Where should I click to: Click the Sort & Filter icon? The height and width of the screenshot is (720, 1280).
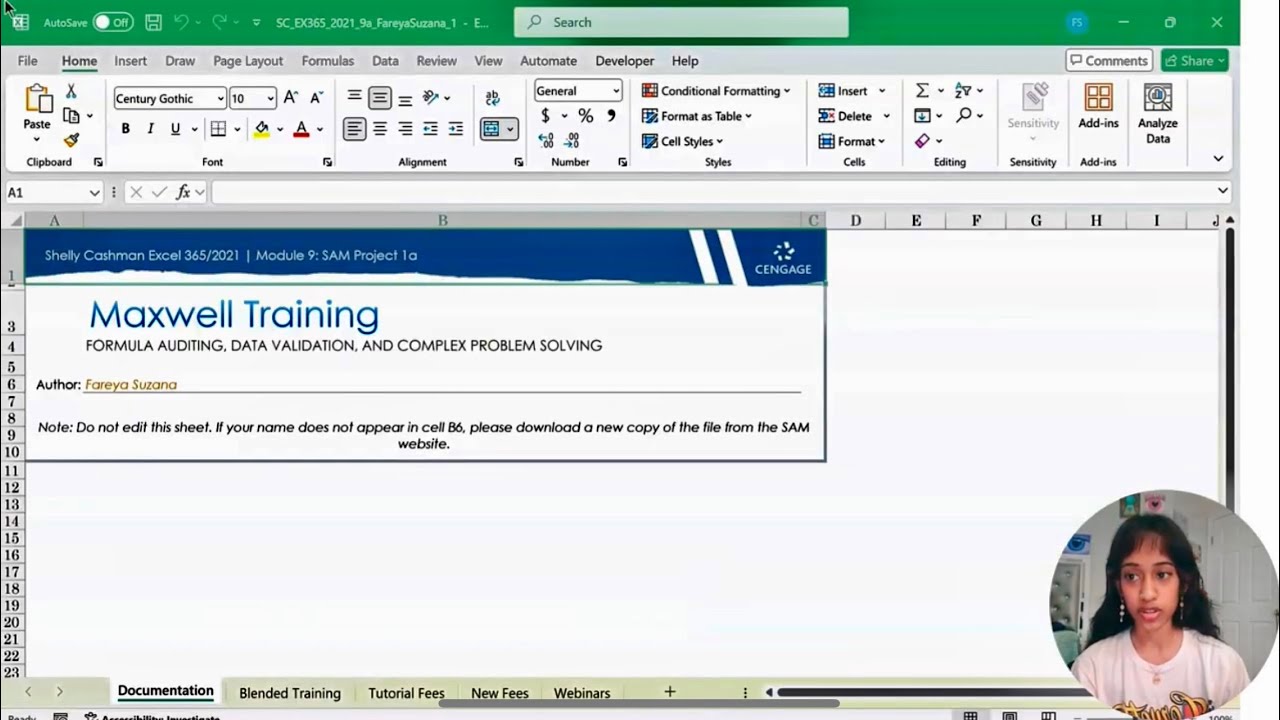click(963, 91)
